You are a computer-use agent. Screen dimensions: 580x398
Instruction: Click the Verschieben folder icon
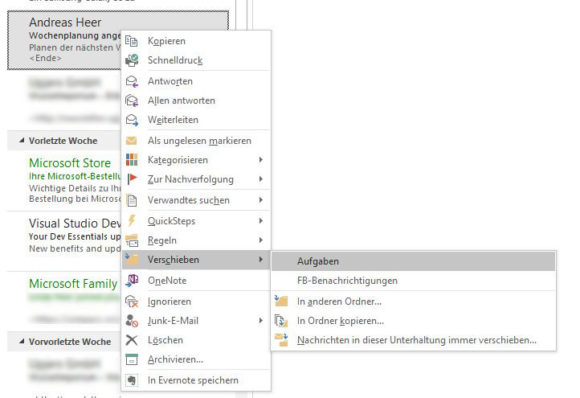(132, 259)
